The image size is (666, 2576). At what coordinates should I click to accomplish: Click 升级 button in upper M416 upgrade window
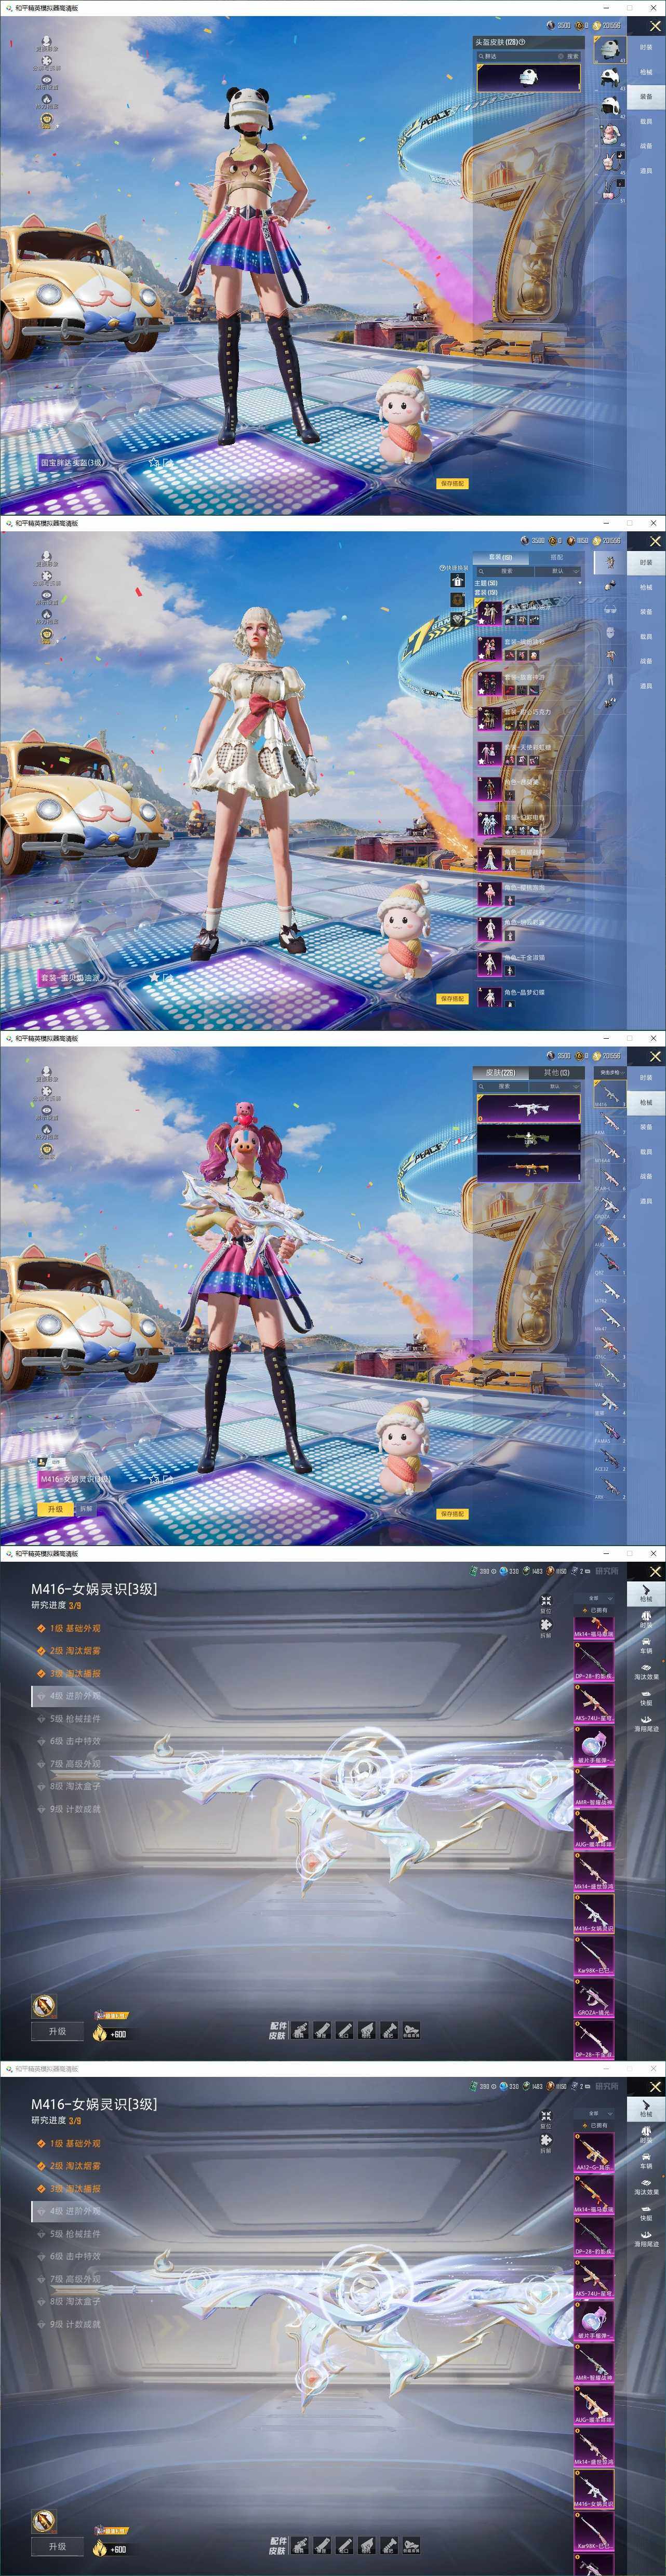(x=57, y=2031)
